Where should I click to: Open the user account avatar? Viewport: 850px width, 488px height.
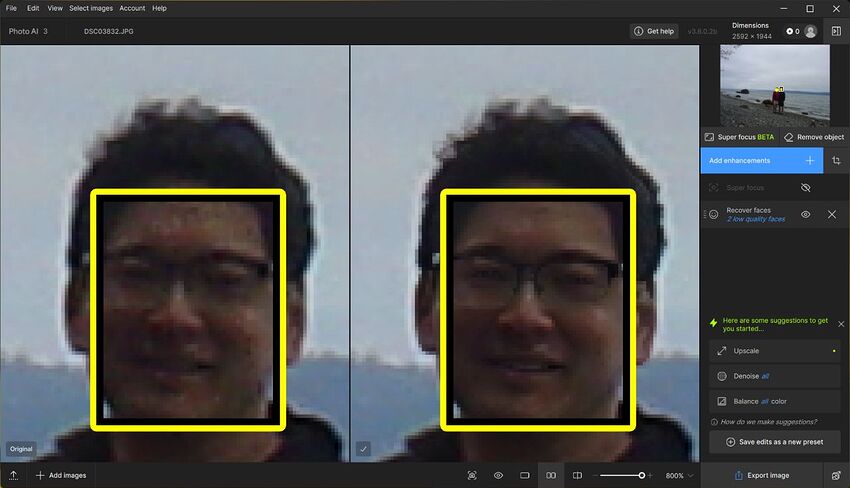click(x=810, y=31)
